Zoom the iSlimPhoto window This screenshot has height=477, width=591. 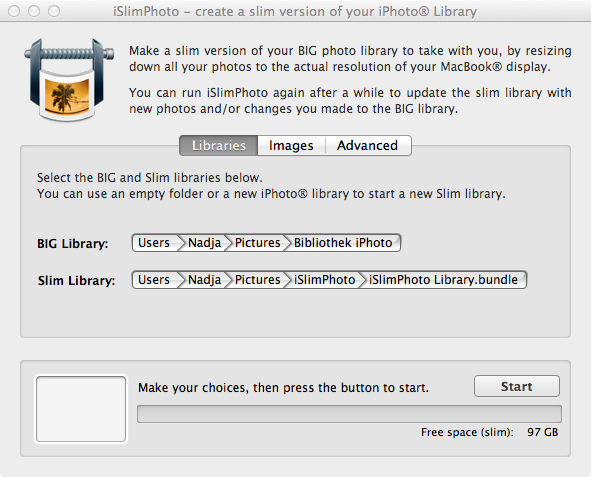pyautogui.click(x=54, y=11)
